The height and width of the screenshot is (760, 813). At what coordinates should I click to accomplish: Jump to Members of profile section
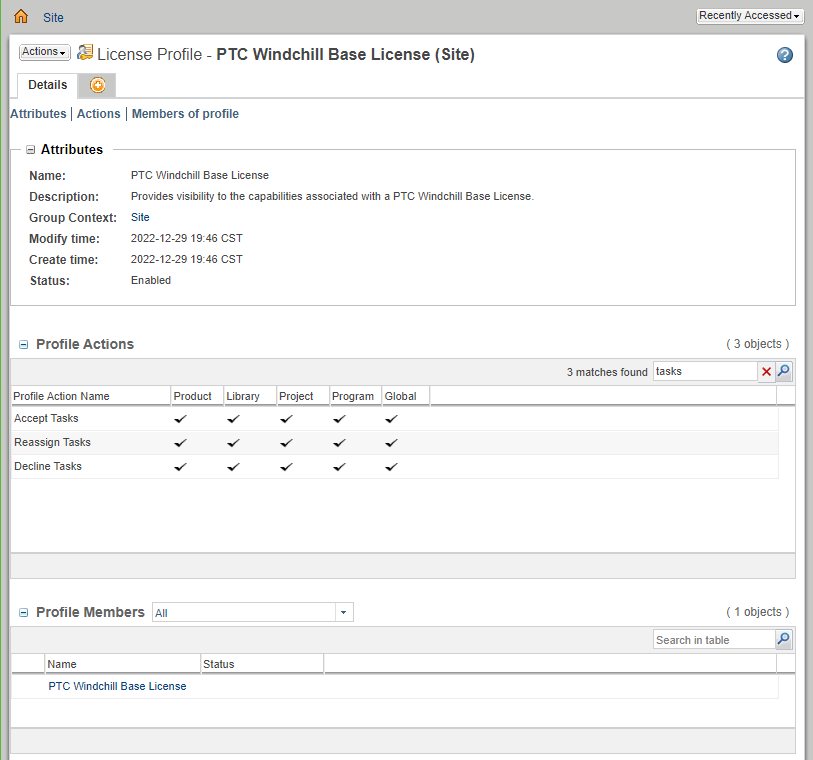185,114
